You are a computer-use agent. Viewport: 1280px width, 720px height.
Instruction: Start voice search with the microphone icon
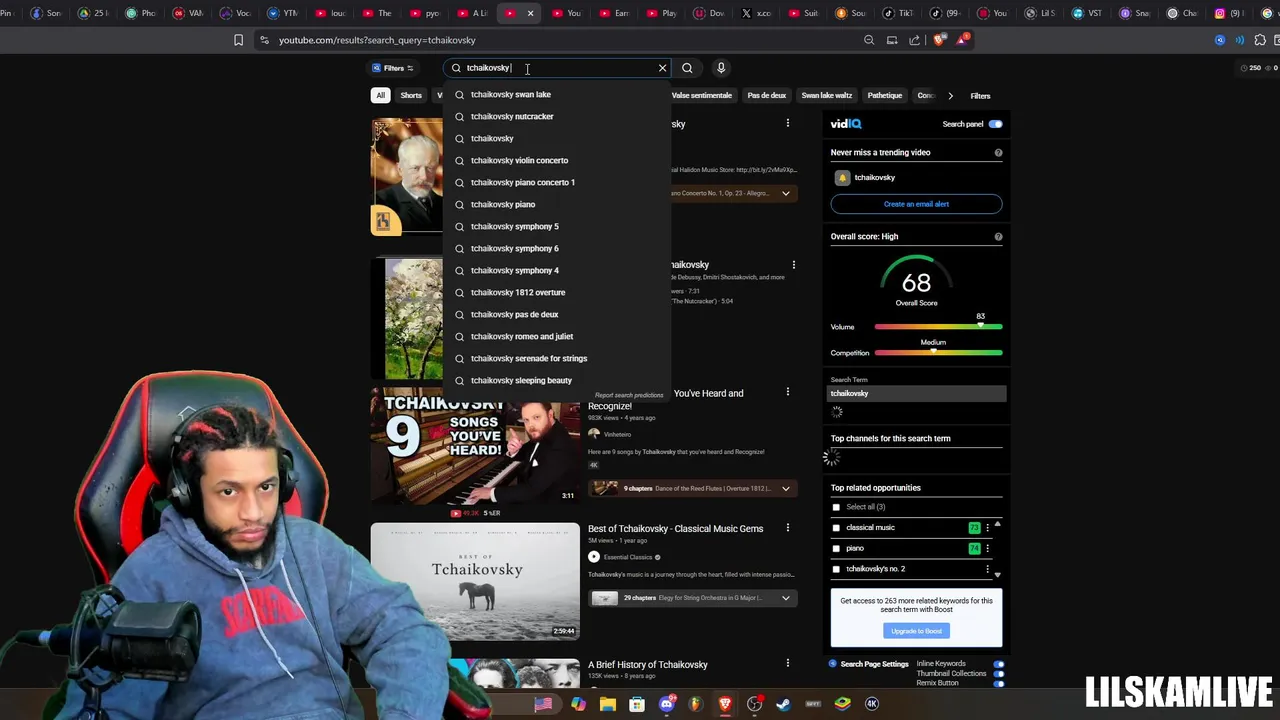pyautogui.click(x=721, y=68)
